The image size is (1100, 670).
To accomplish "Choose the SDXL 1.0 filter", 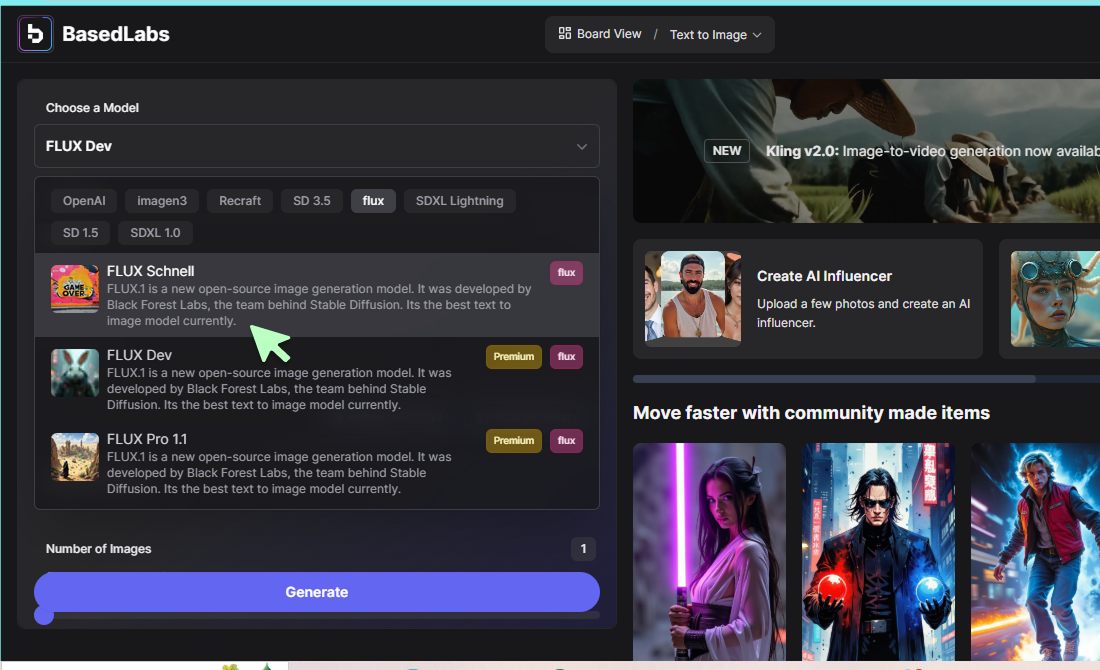I will tap(155, 233).
